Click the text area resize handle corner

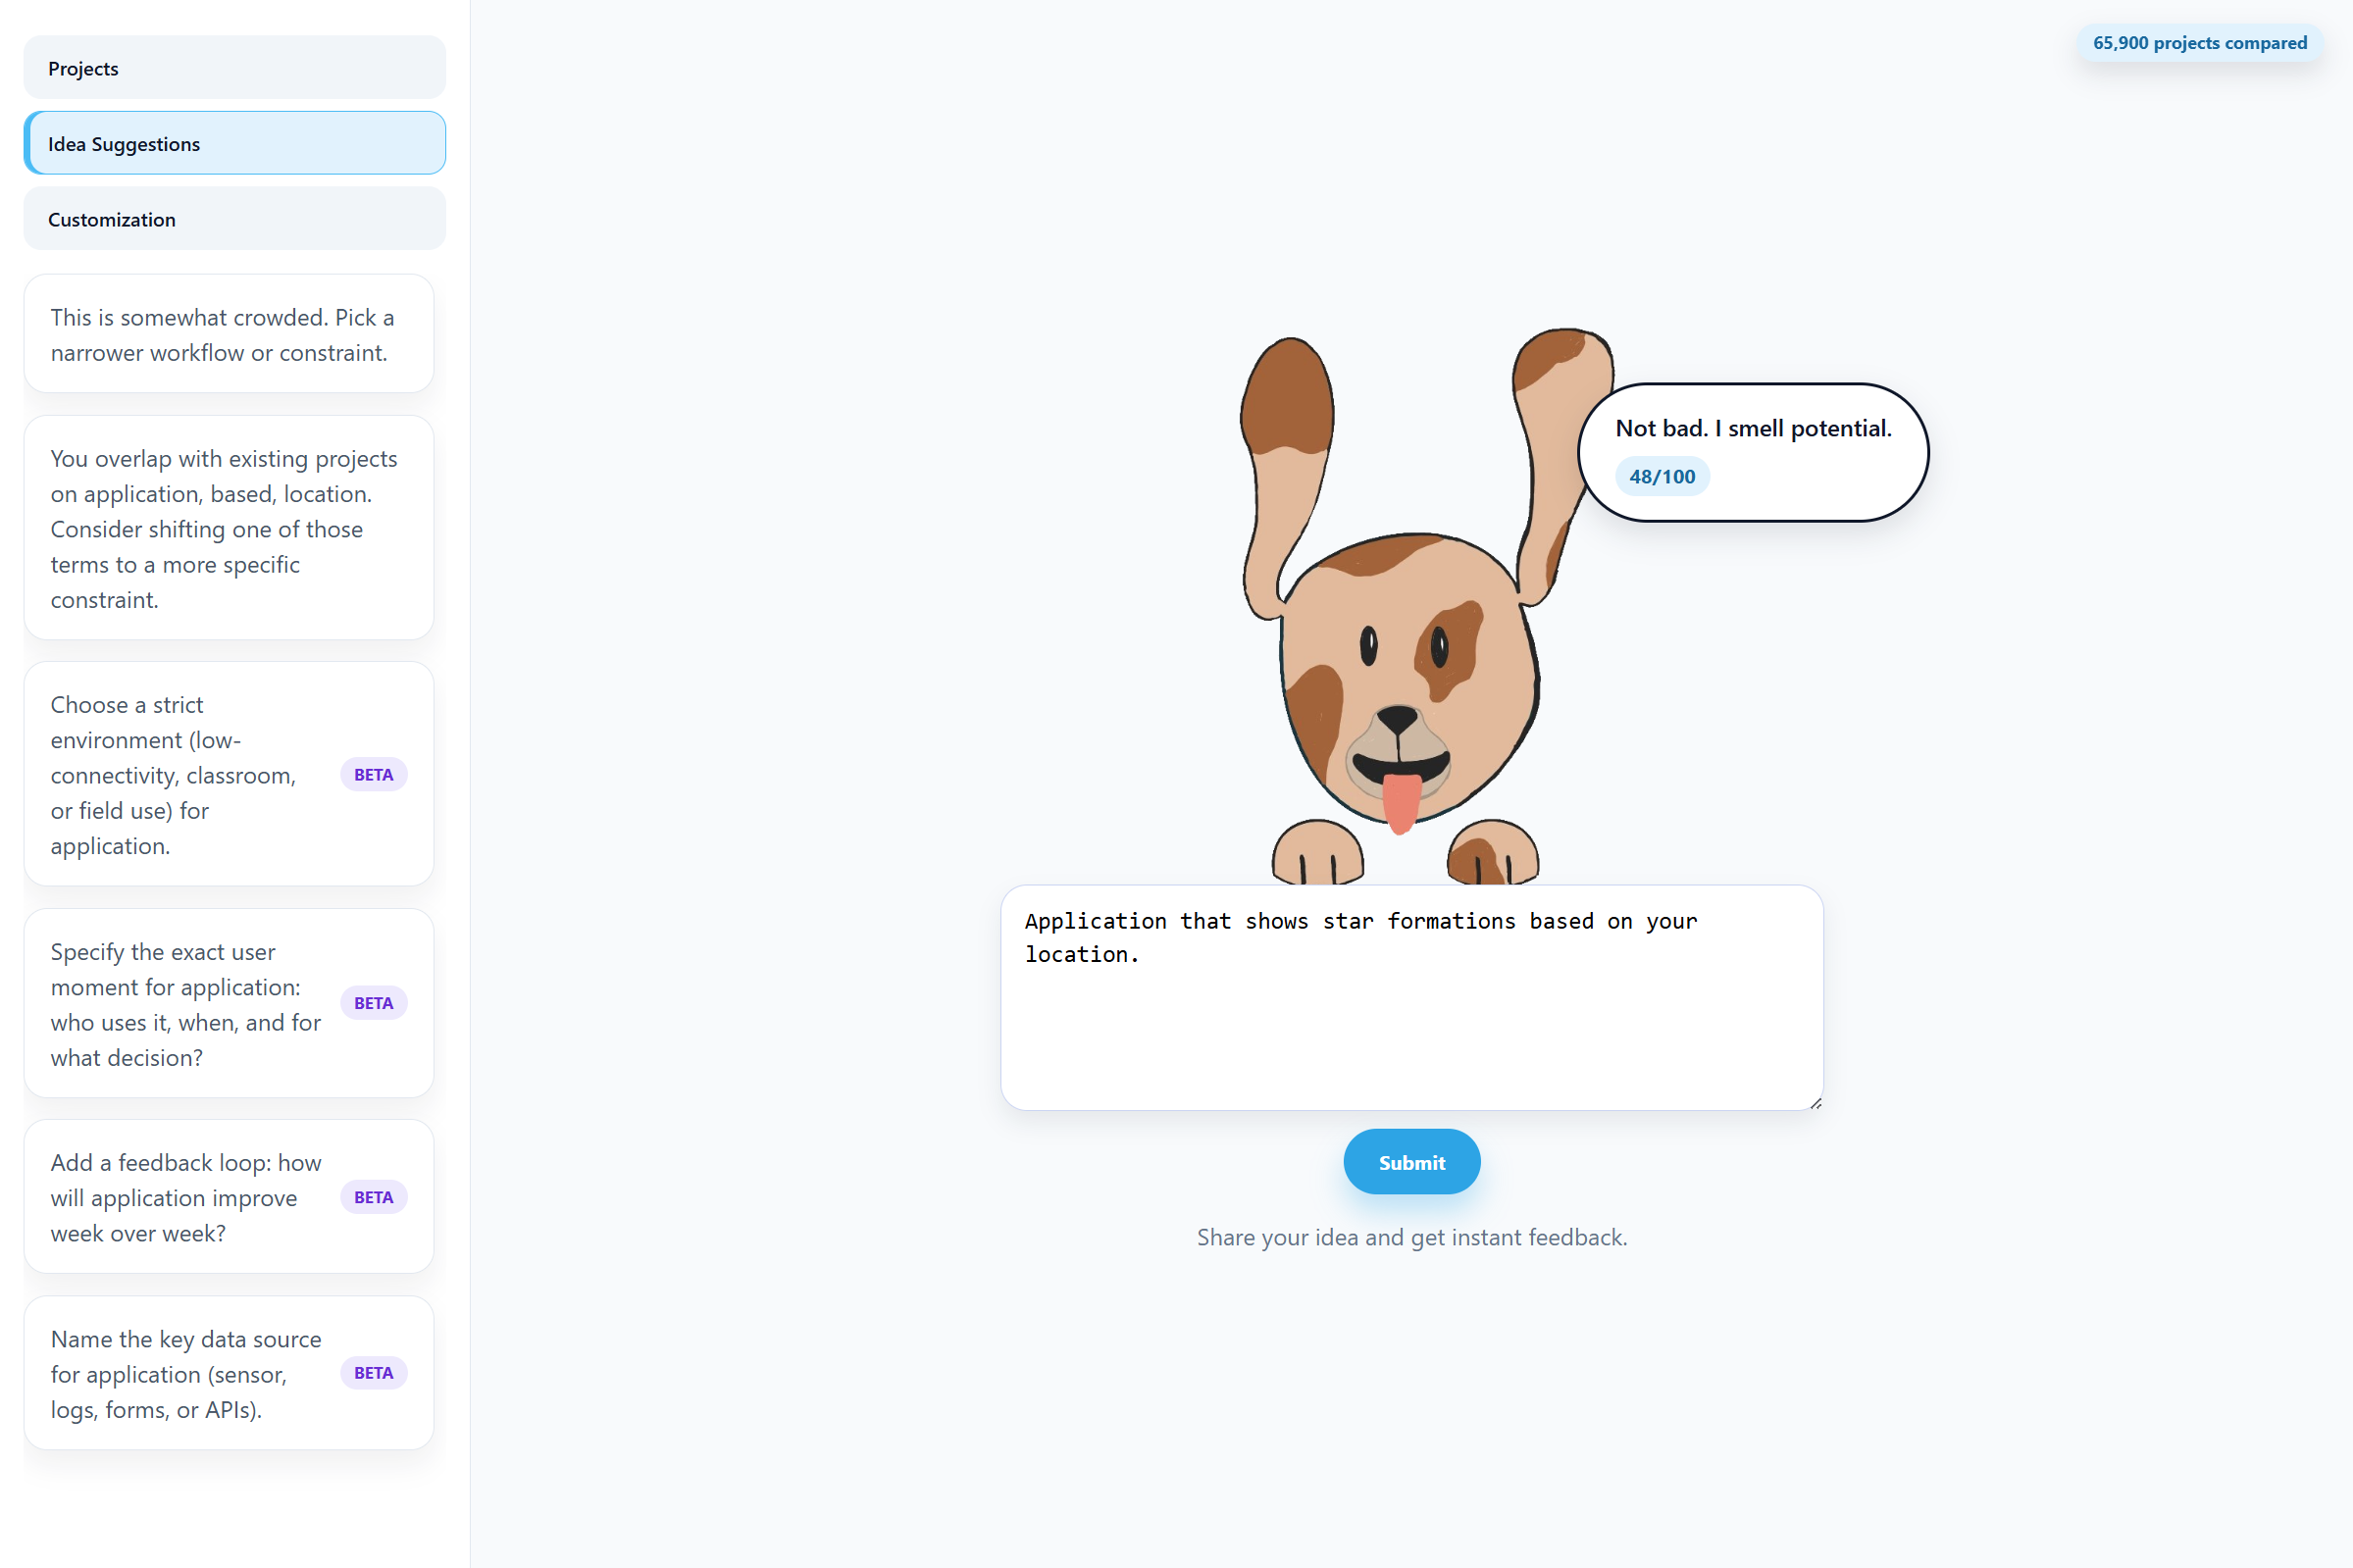pos(1815,1102)
